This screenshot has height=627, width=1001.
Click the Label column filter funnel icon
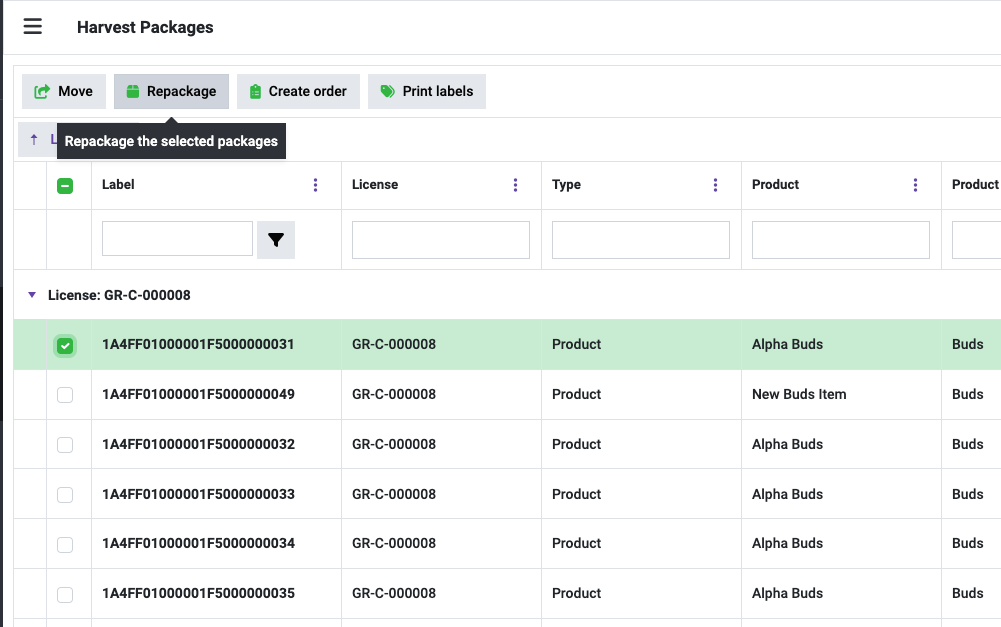(x=276, y=240)
